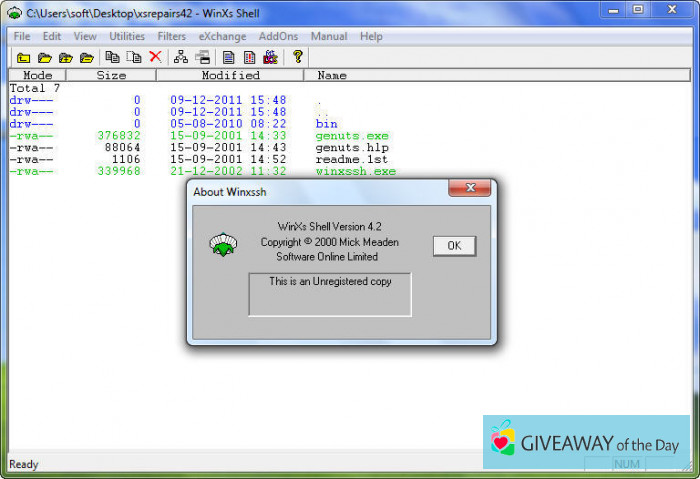Select the bin directory entry
700x479 pixels.
[327, 124]
